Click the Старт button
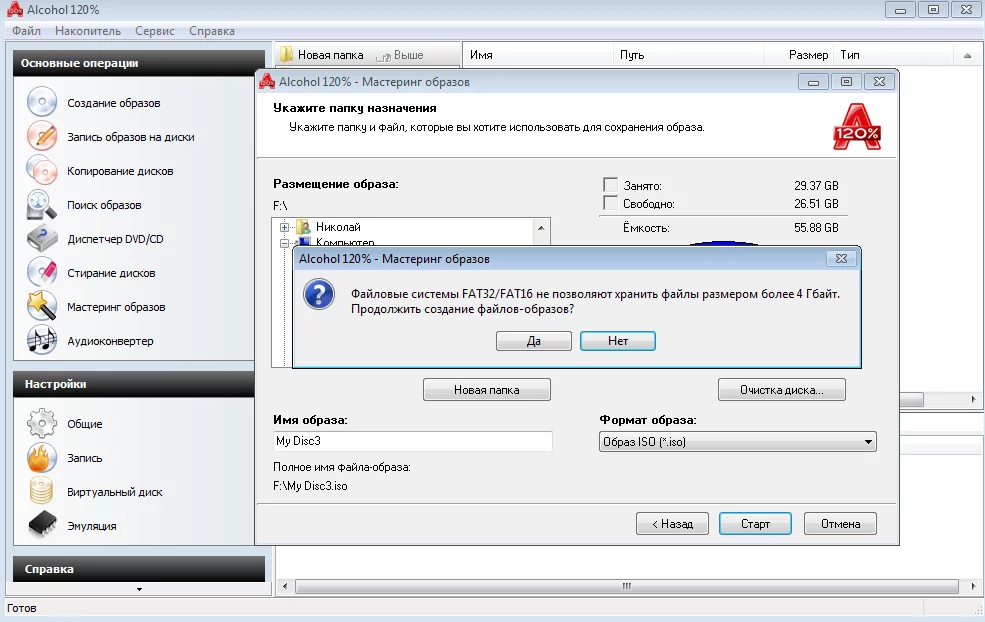This screenshot has height=622, width=985. tap(755, 523)
